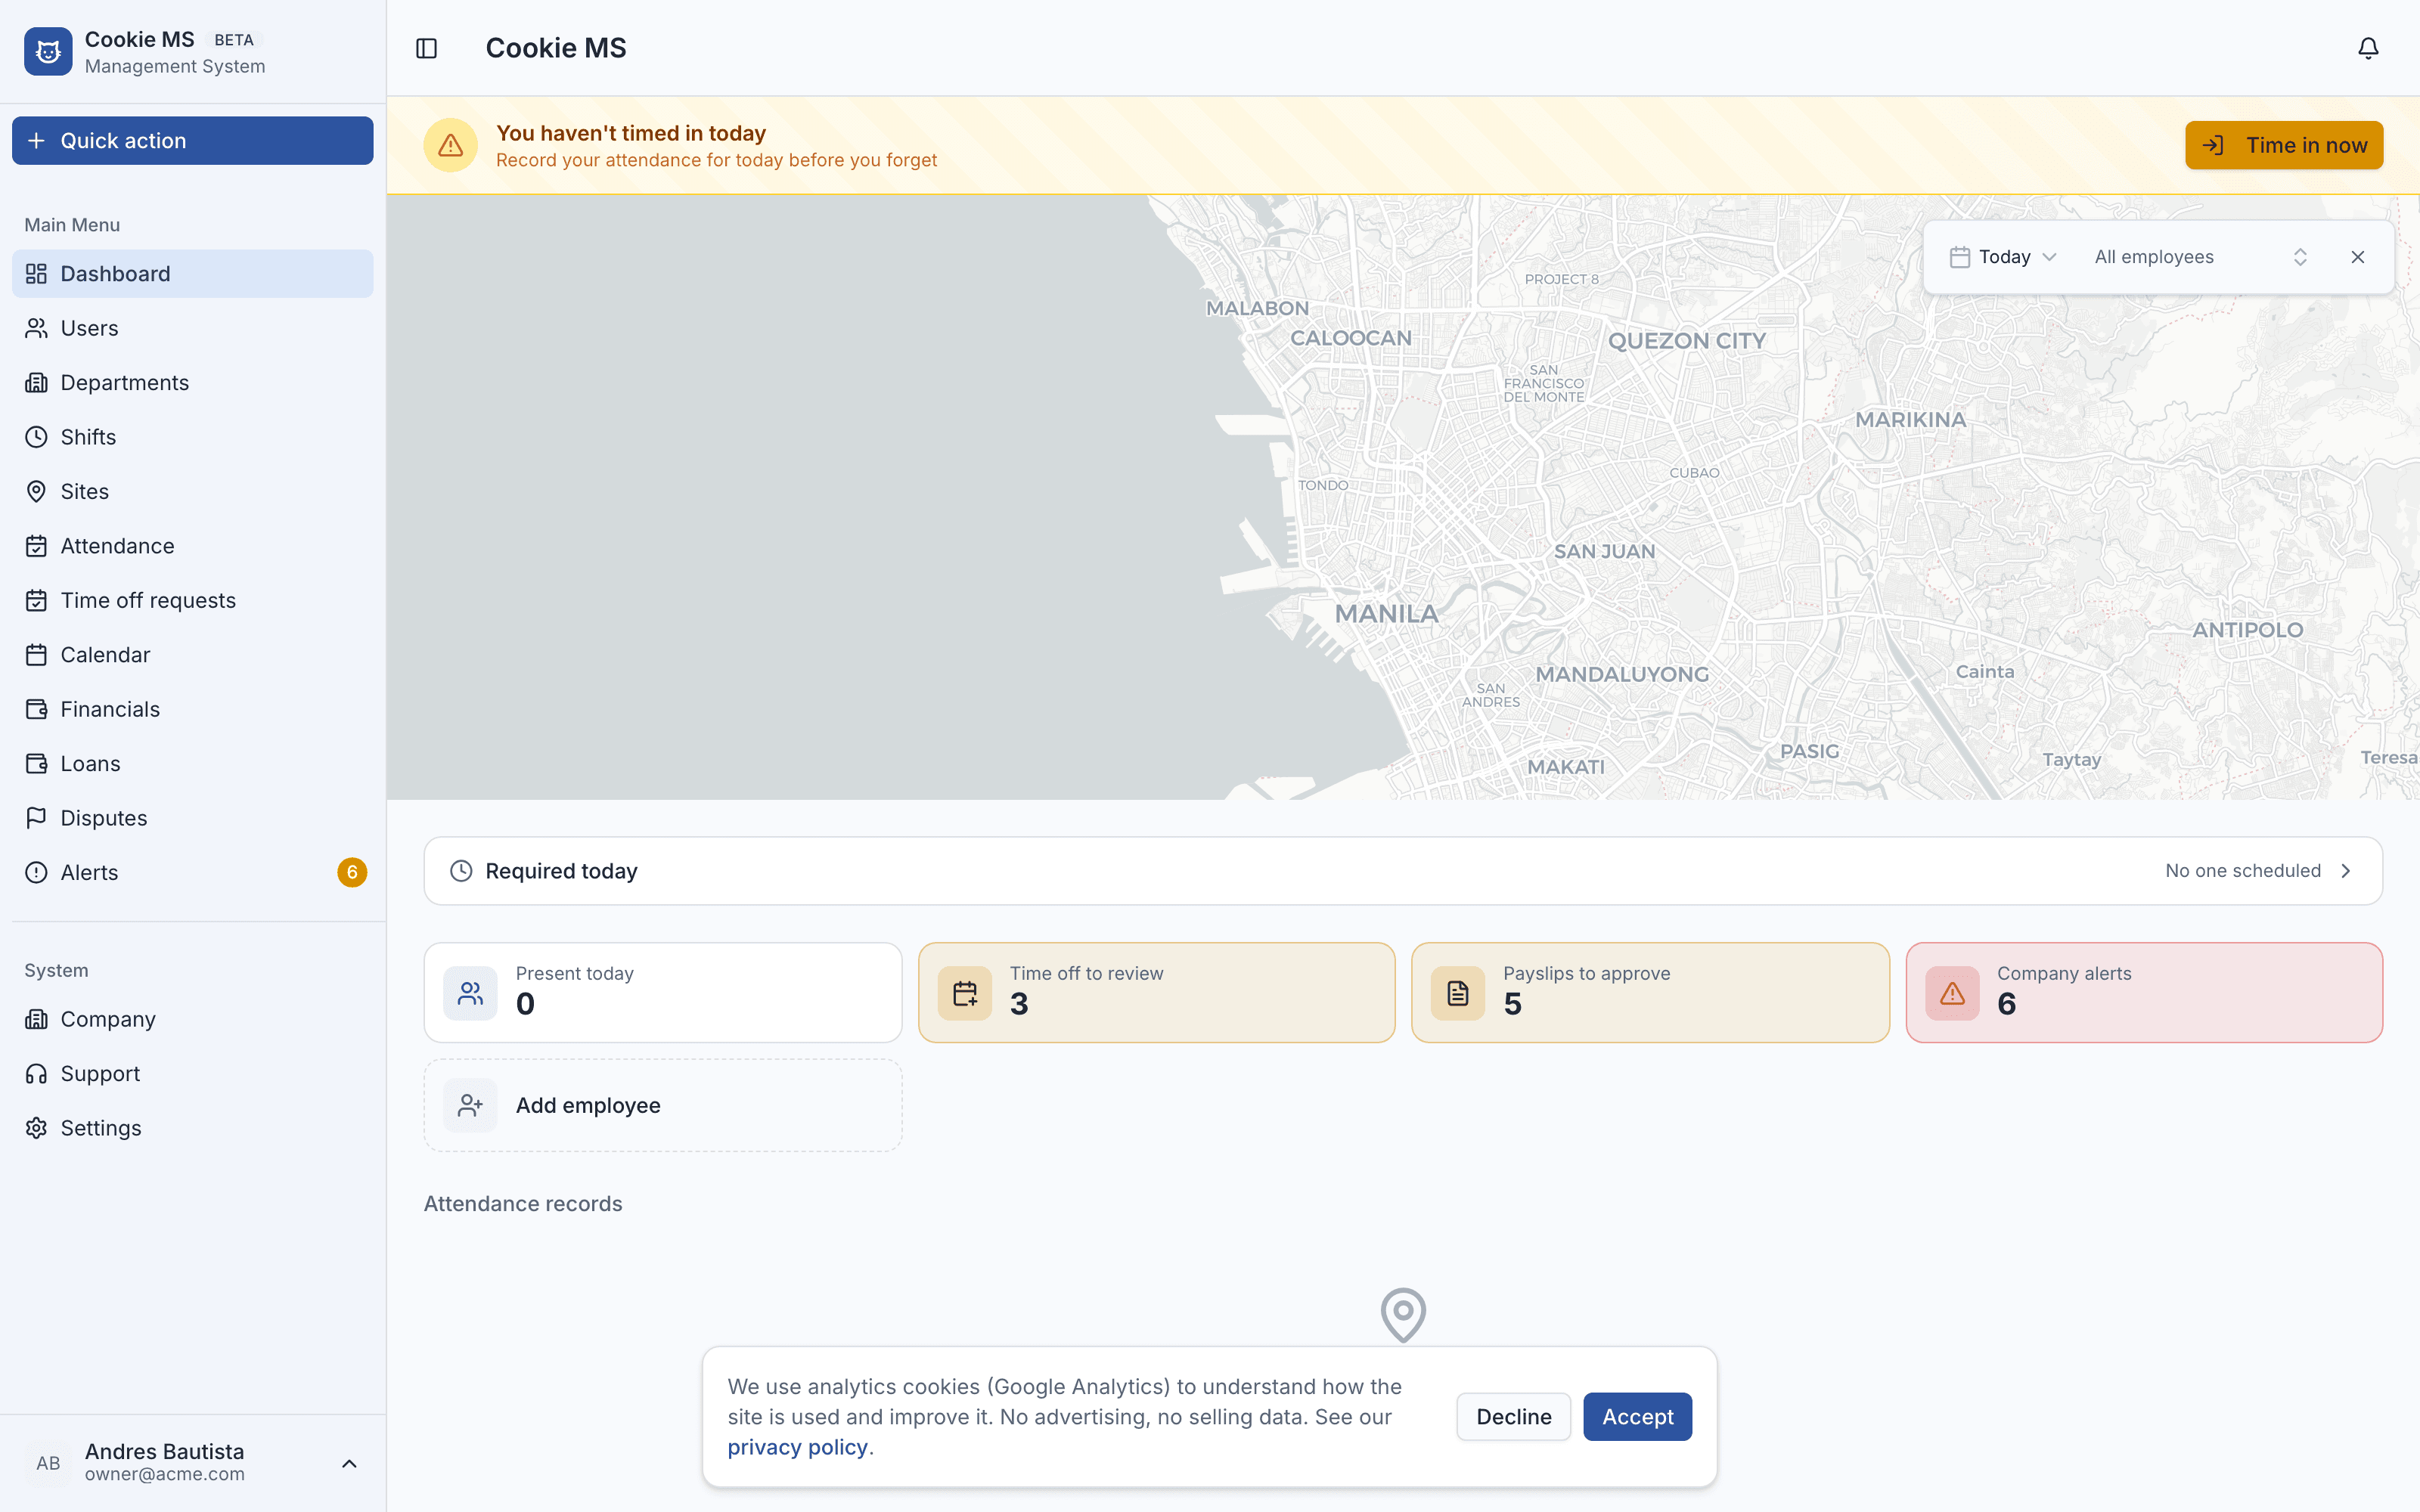Click the owner@acme.com email text

(165, 1474)
